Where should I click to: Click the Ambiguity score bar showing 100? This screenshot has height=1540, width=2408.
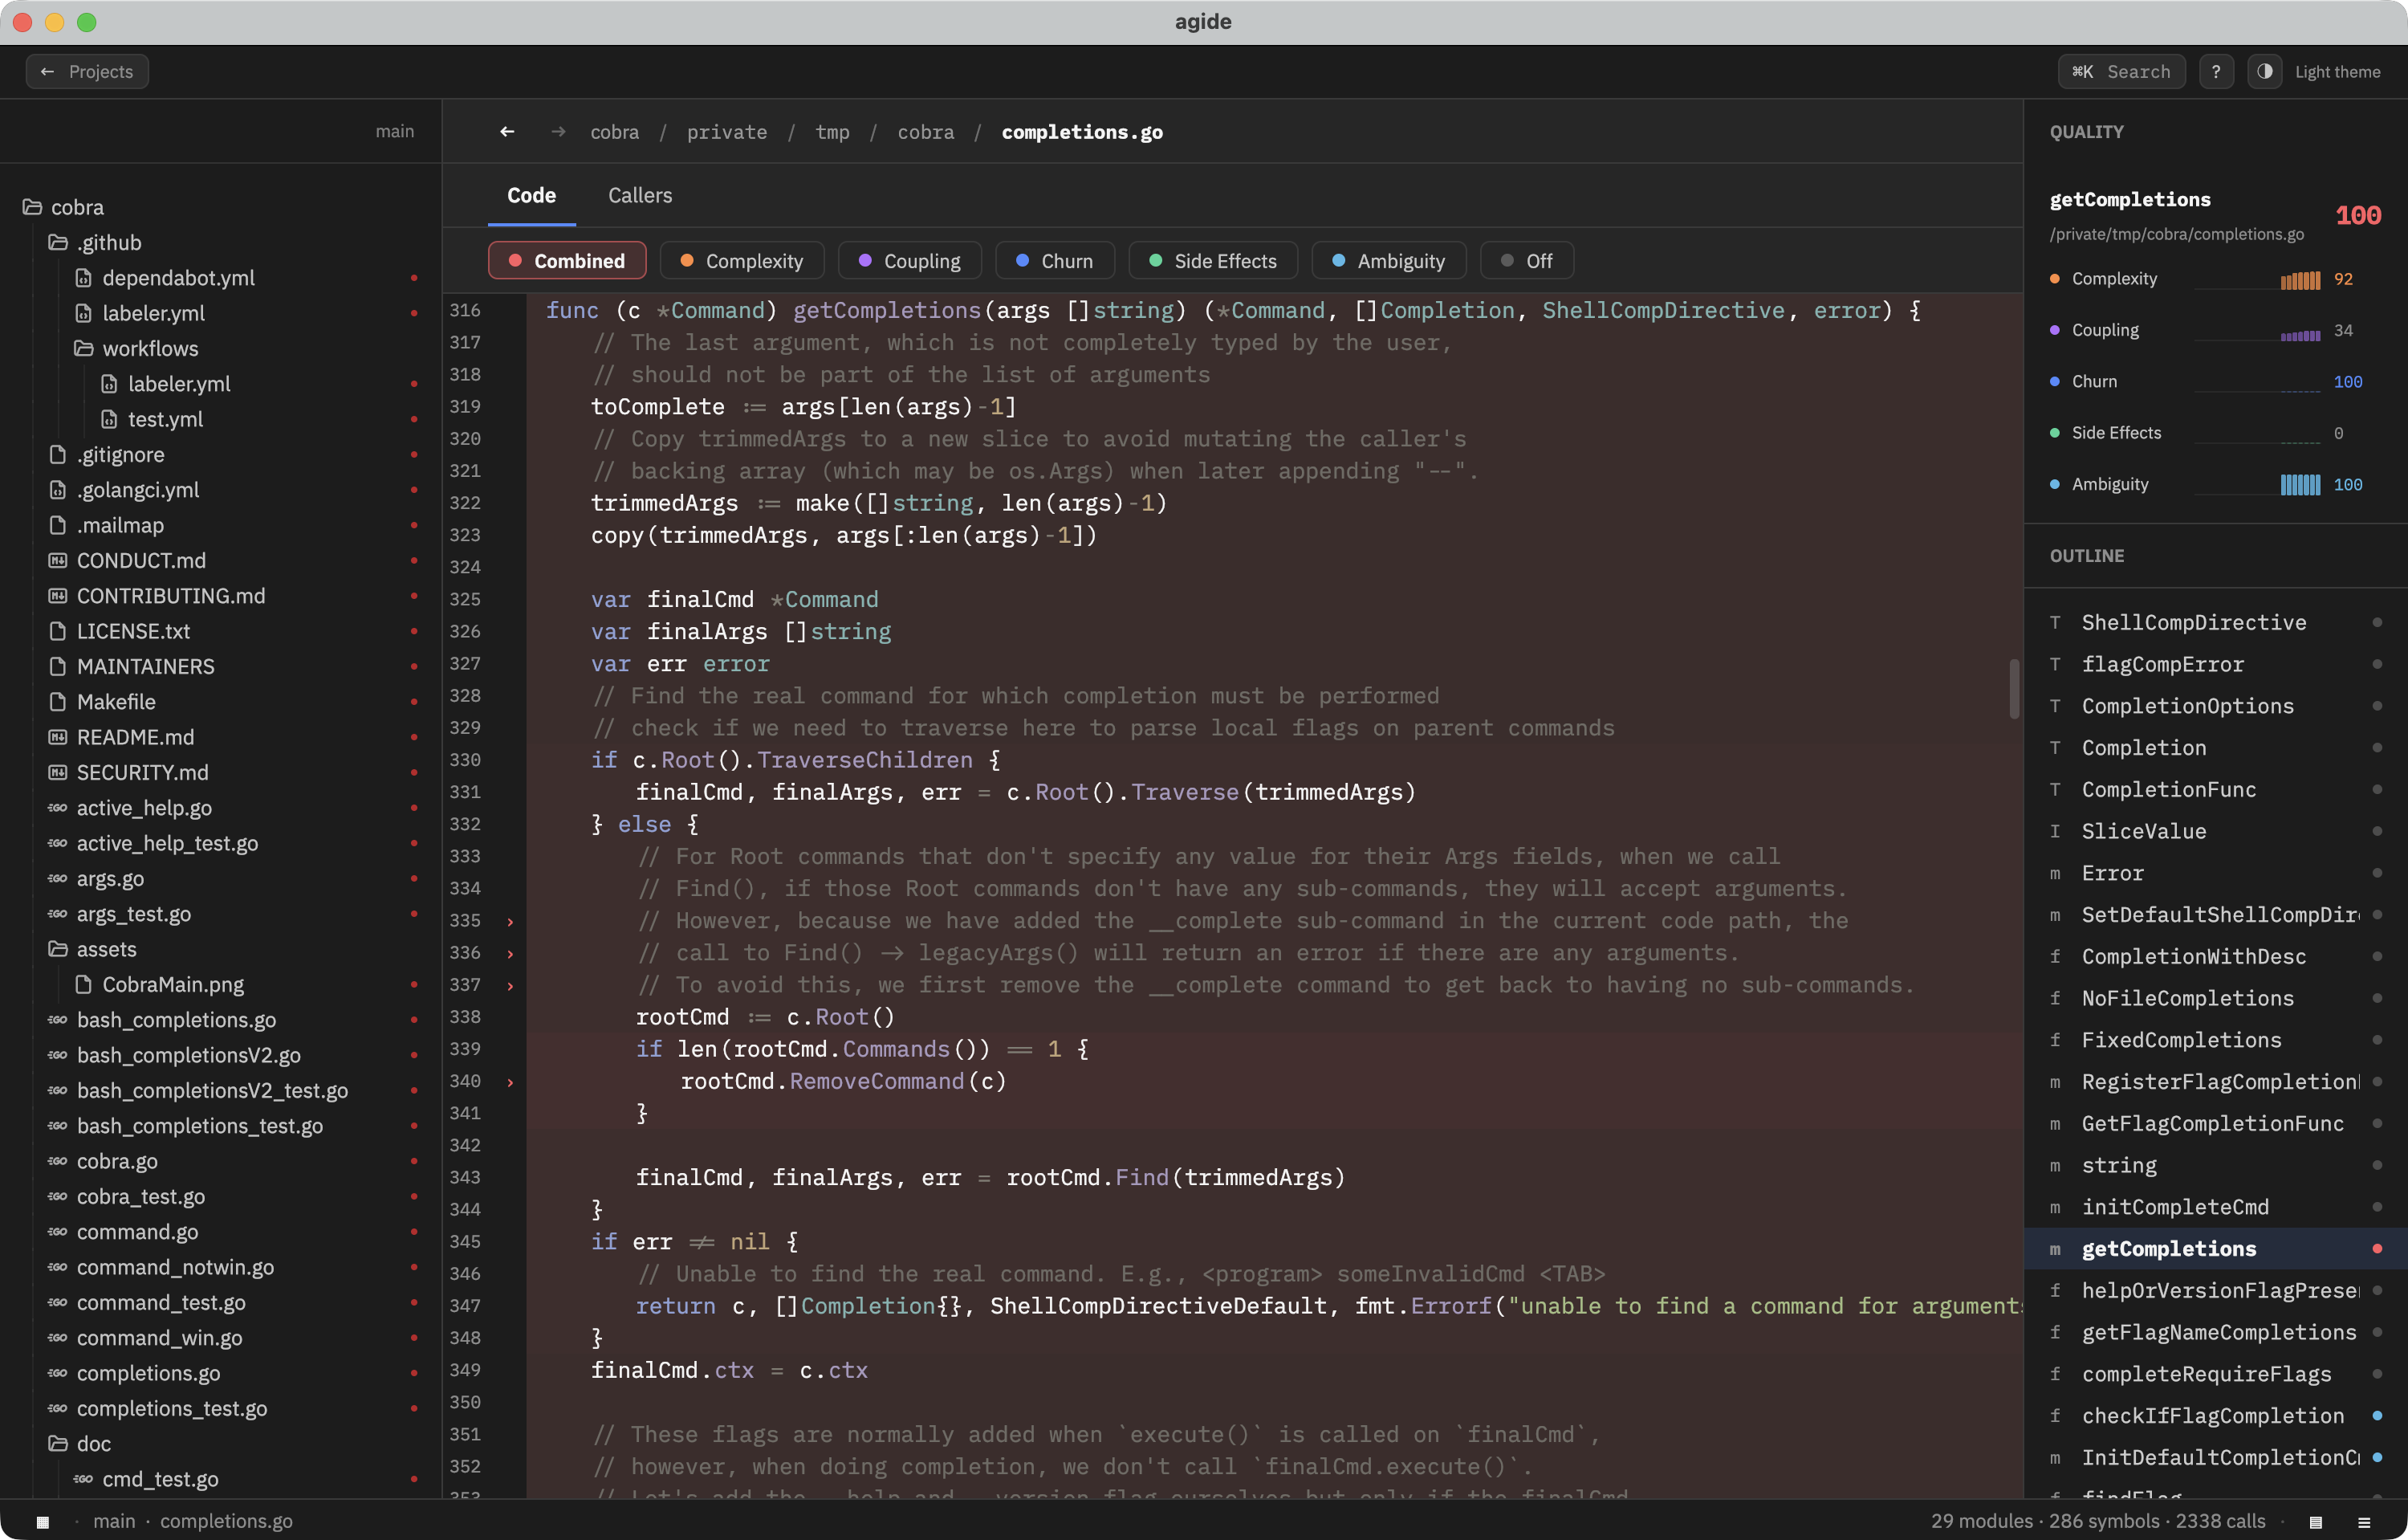pyautogui.click(x=2300, y=485)
